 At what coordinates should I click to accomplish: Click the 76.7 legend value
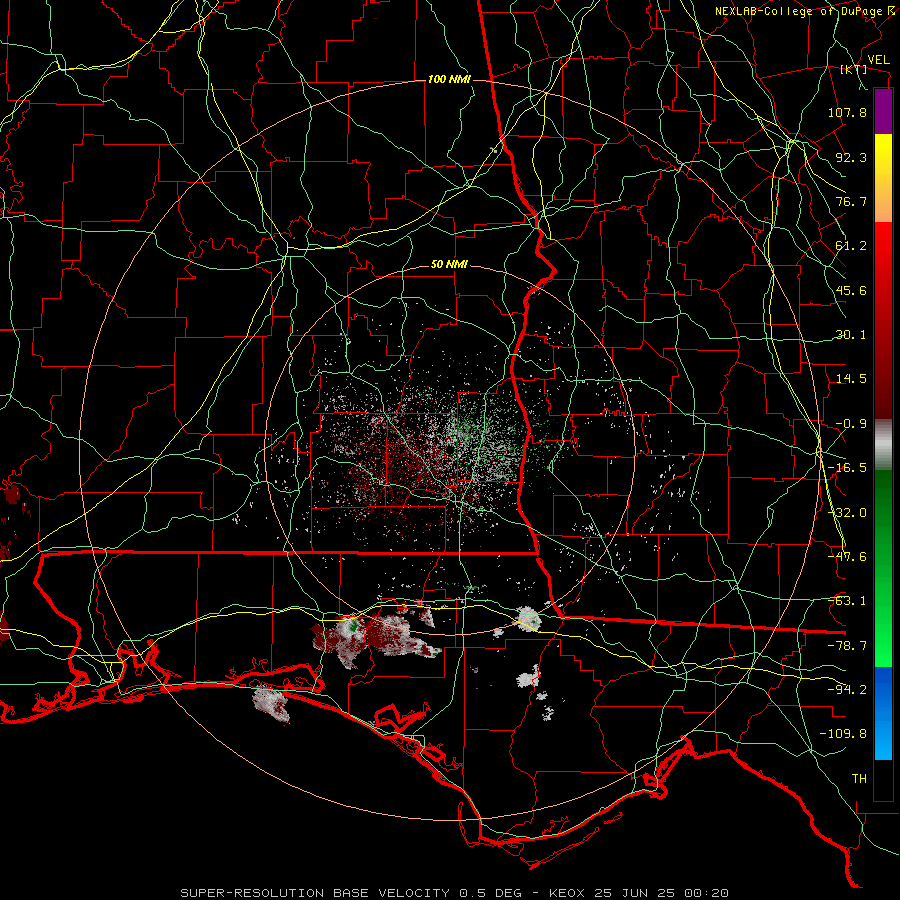[x=851, y=201]
